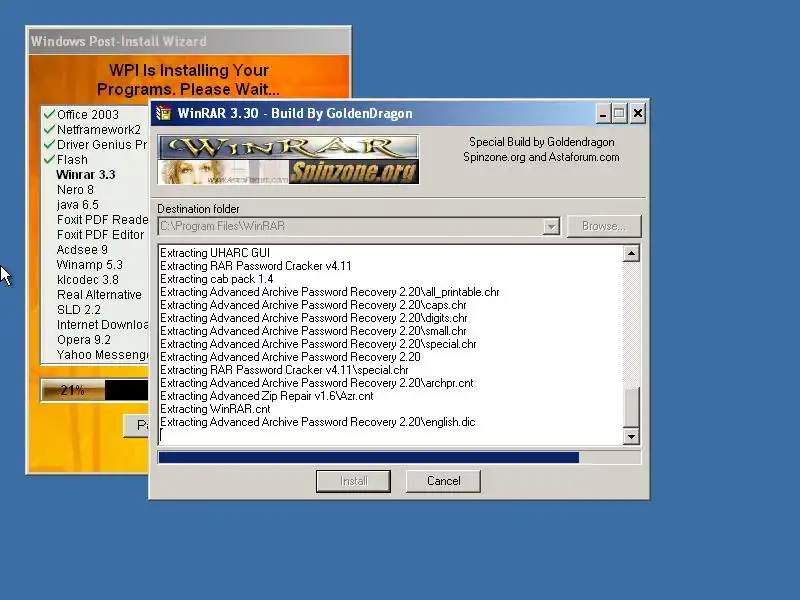Viewport: 800px width, 600px height.
Task: Click 'Extracting UHARC GUI' log line
Action: tap(215, 253)
